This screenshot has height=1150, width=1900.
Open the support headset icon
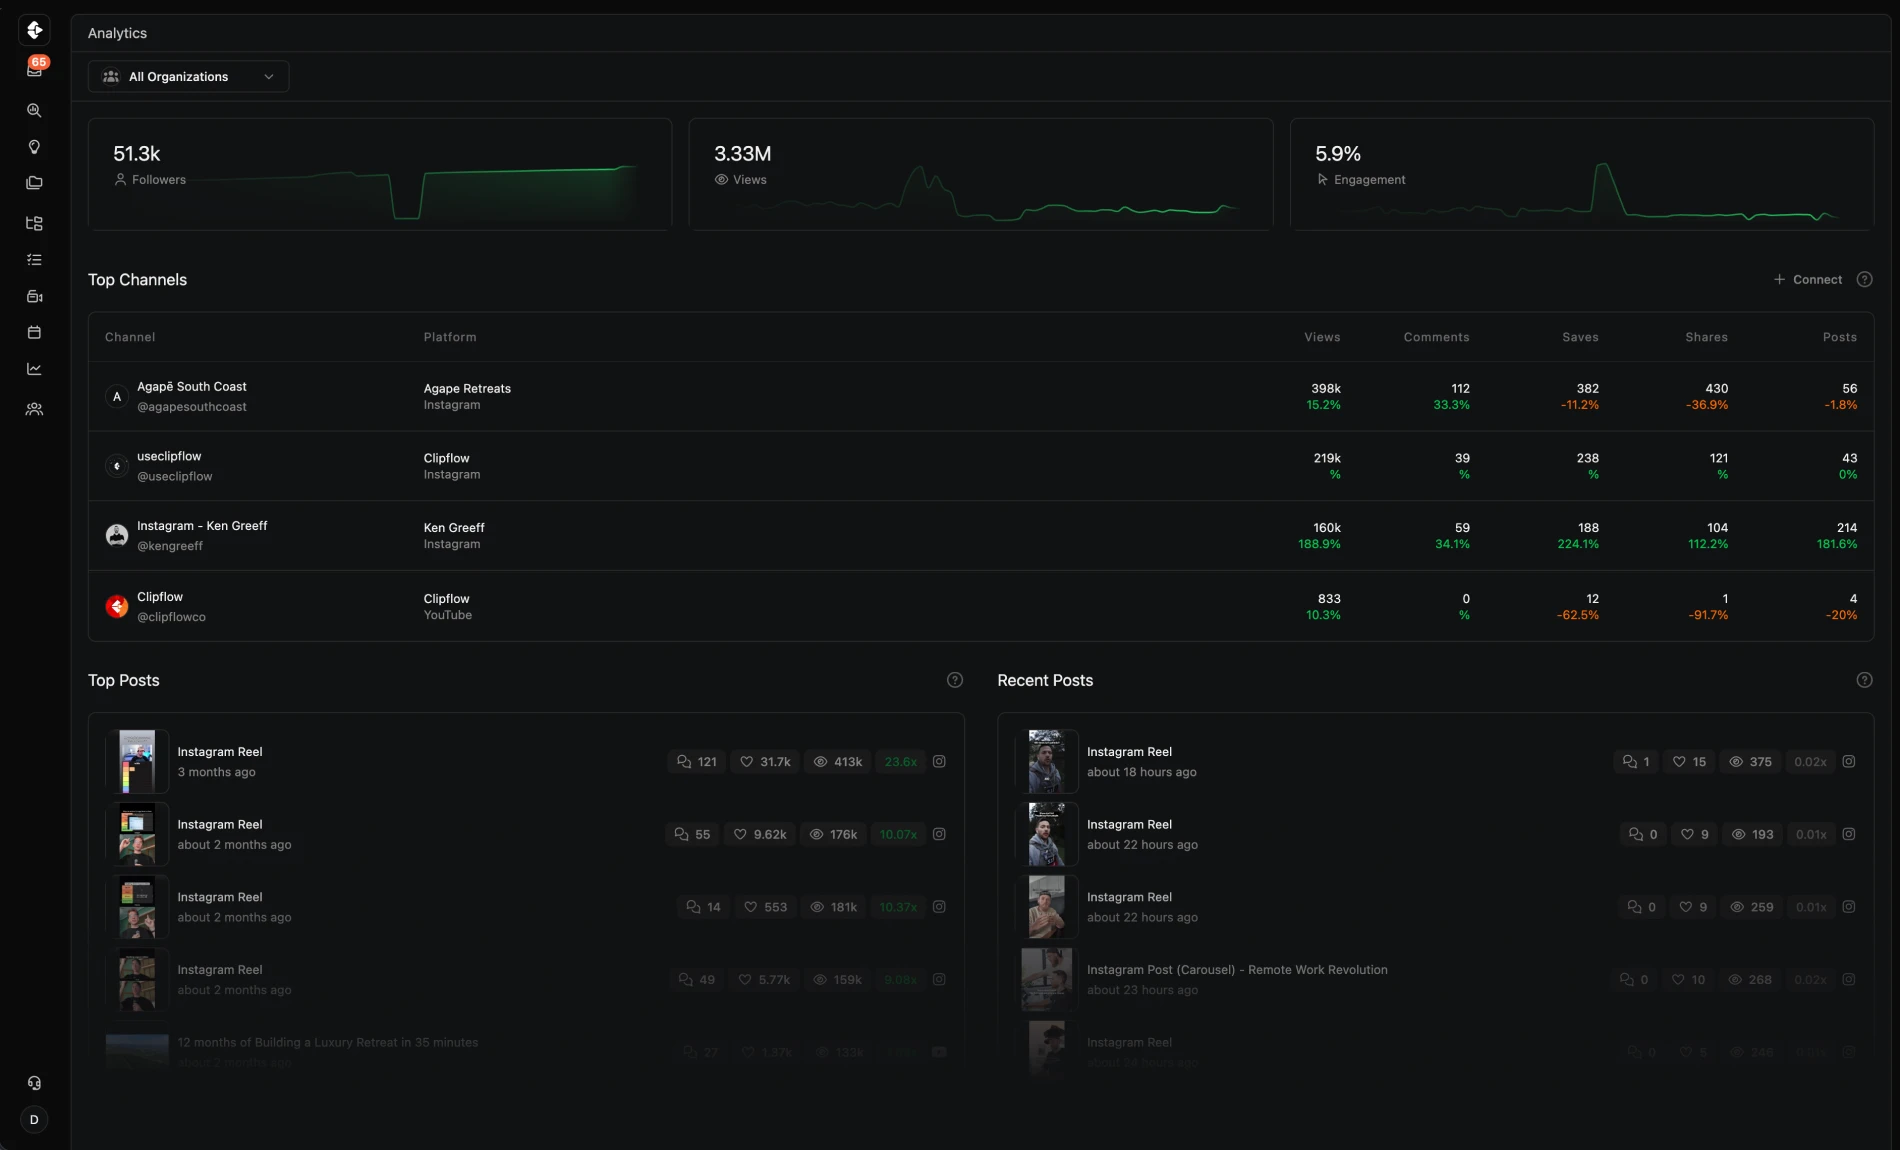[34, 1083]
